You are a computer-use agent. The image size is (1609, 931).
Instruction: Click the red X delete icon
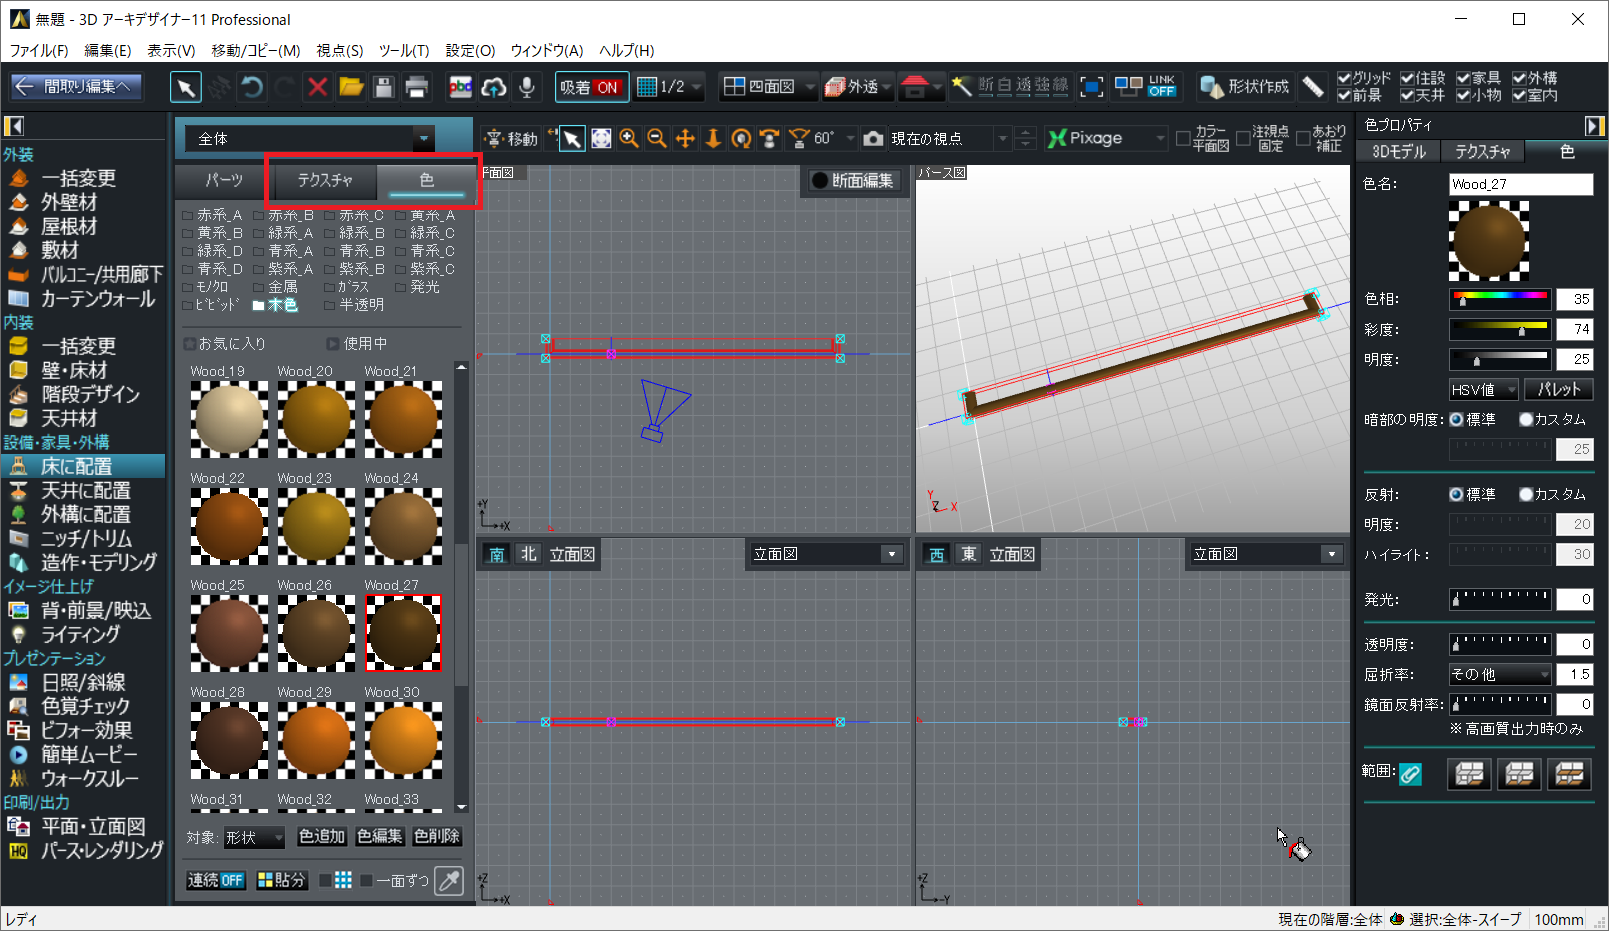[318, 87]
